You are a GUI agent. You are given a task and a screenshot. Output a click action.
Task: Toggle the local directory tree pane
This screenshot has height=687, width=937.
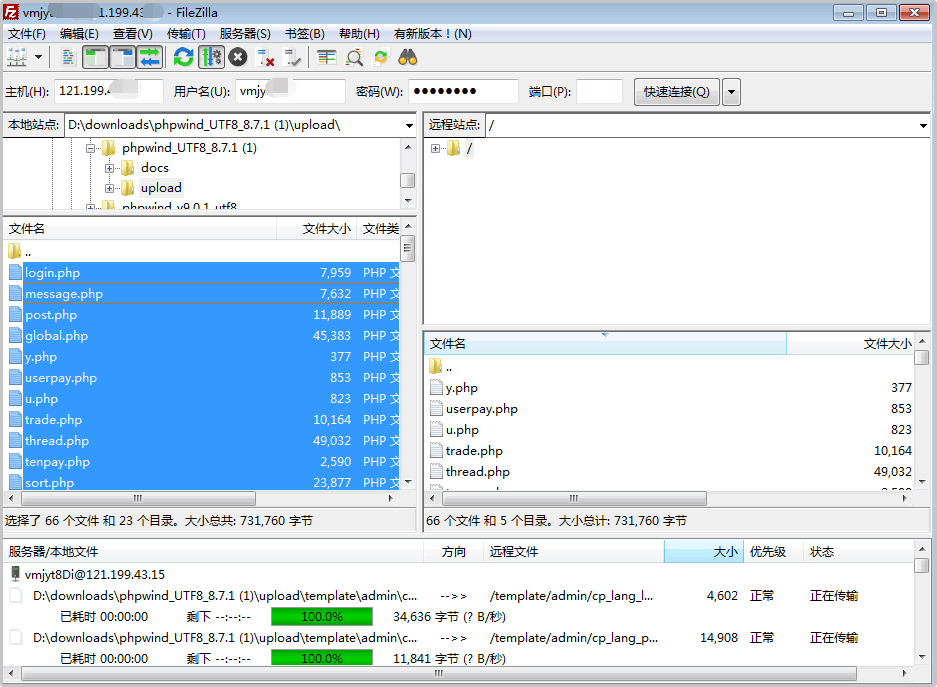[95, 57]
